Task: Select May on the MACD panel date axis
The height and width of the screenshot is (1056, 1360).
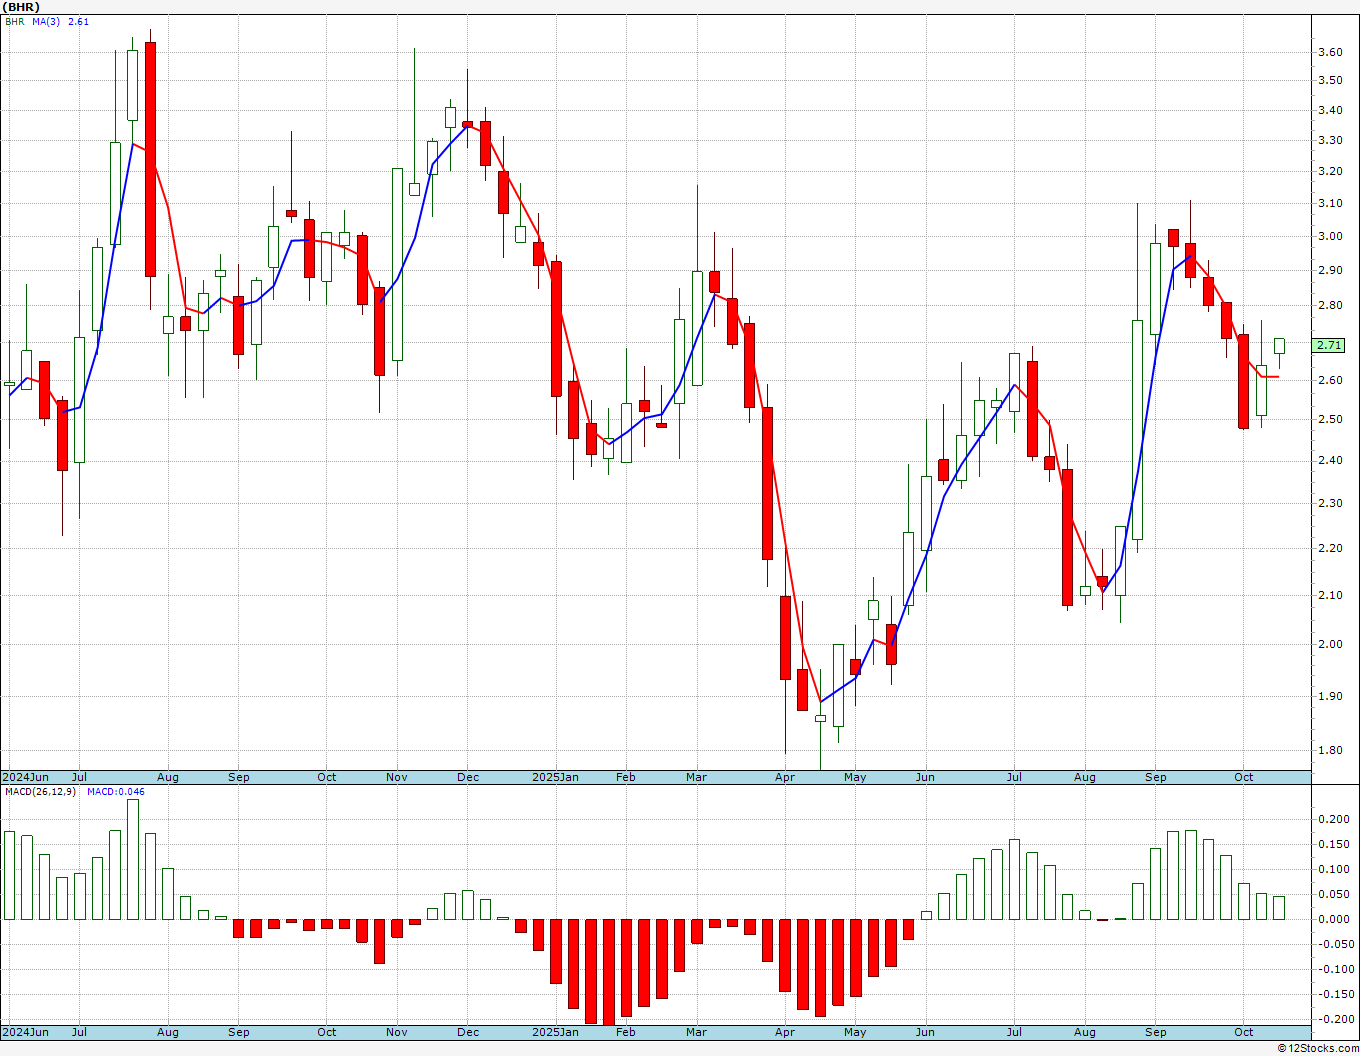Action: pyautogui.click(x=855, y=1032)
